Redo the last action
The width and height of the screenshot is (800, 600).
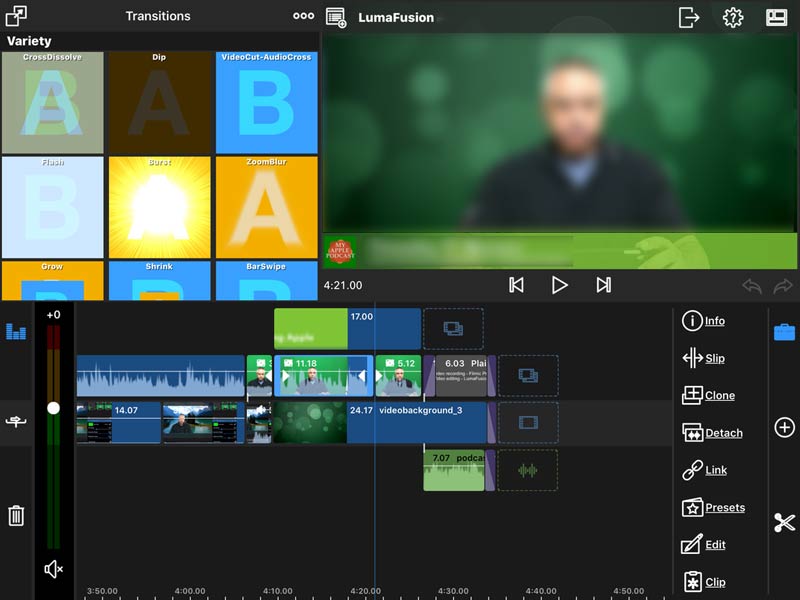pyautogui.click(x=783, y=286)
